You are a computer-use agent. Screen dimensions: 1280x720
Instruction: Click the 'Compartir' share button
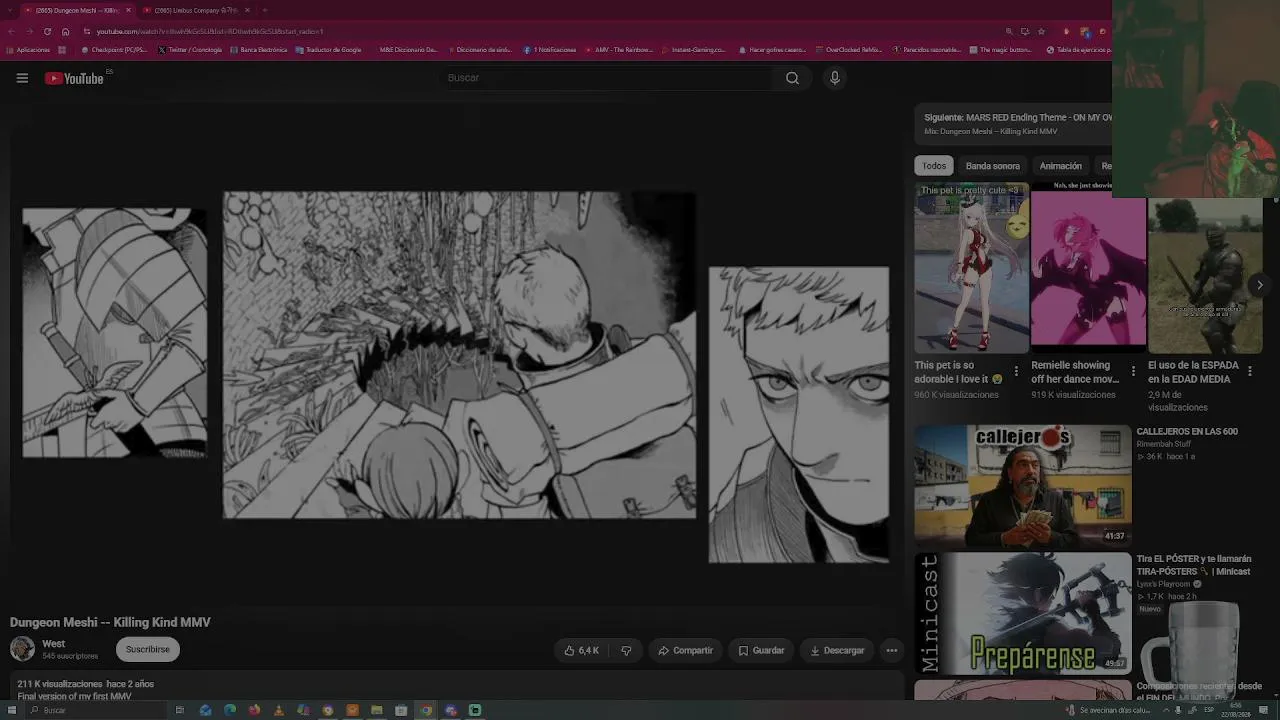(x=685, y=650)
